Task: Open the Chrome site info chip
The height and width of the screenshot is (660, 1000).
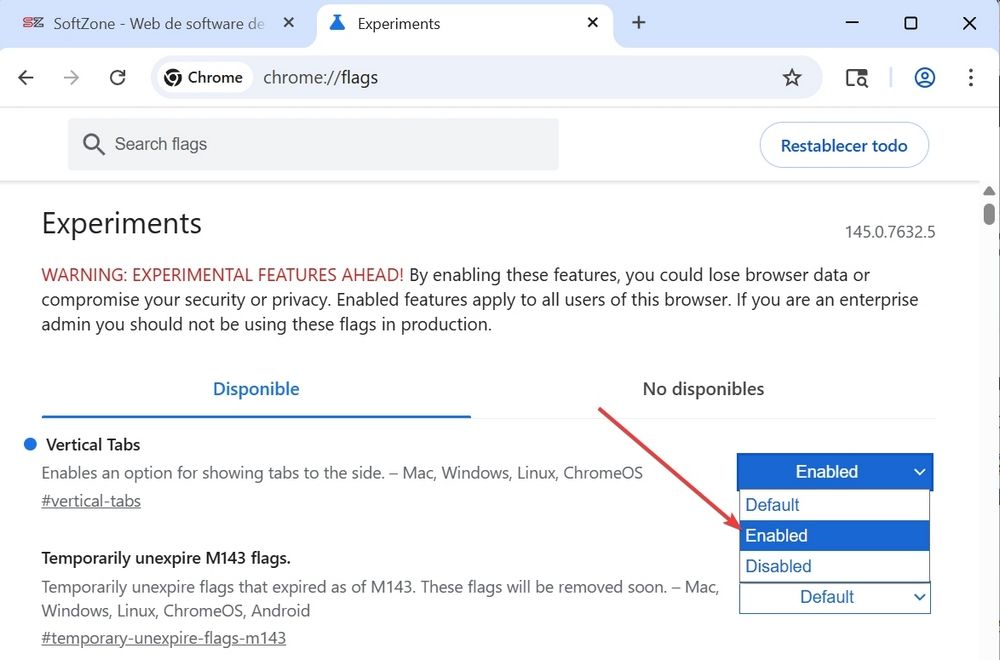Action: point(203,77)
